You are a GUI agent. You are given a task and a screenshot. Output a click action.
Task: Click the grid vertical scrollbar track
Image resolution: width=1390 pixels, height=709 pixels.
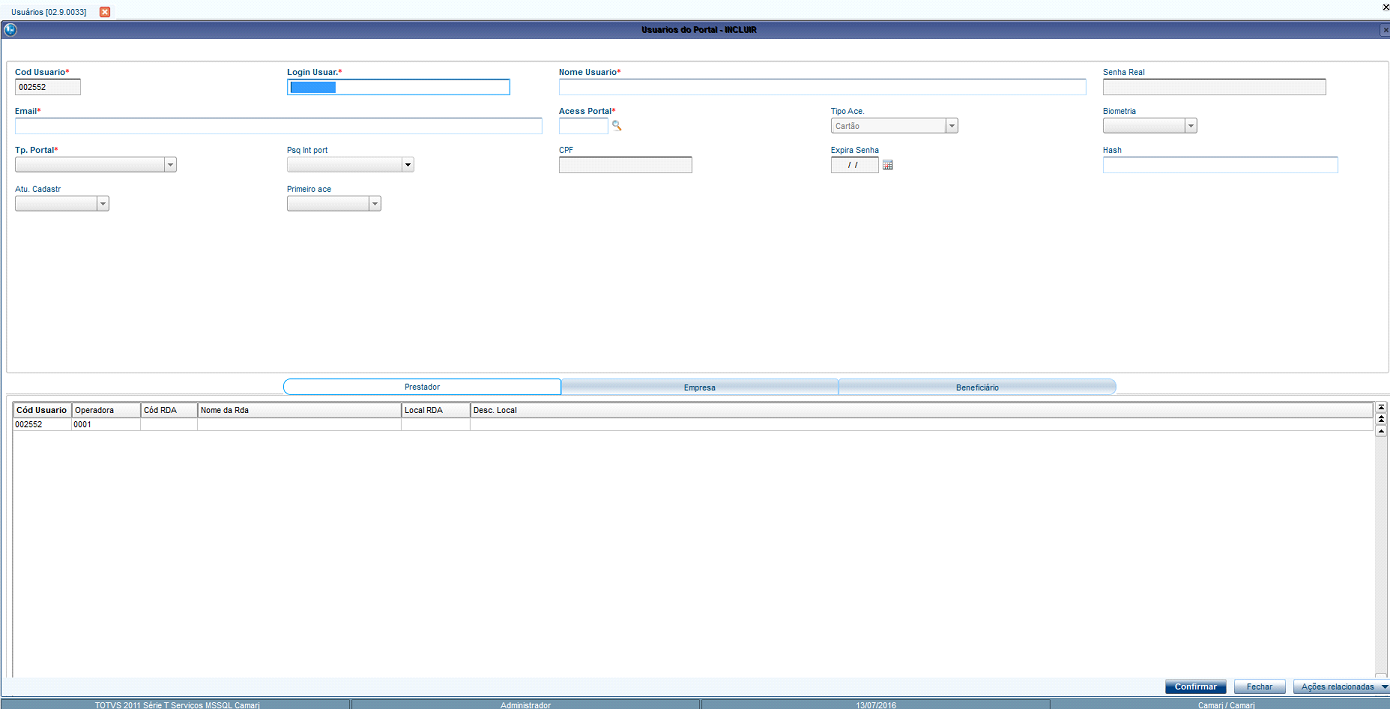point(1381,555)
